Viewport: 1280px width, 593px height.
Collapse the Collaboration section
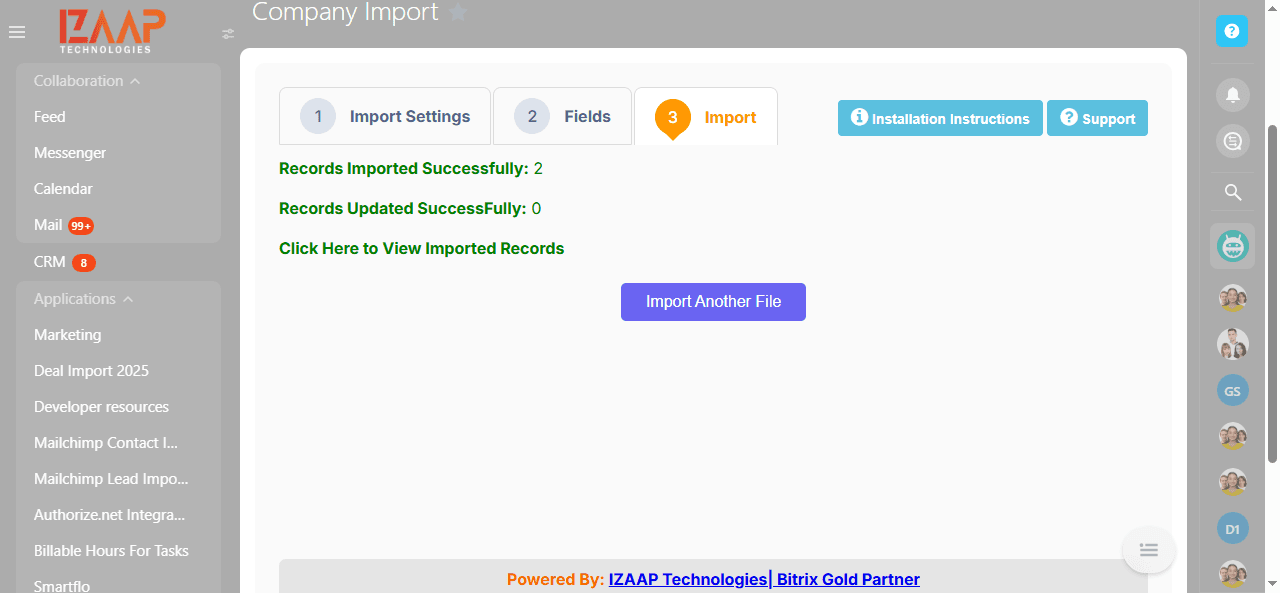tap(133, 80)
